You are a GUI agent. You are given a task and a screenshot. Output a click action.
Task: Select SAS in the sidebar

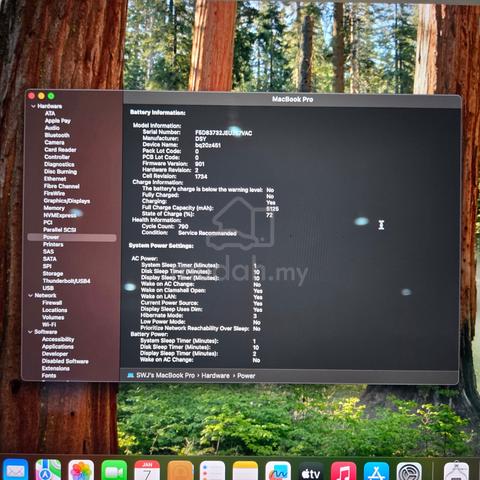pyautogui.click(x=48, y=252)
